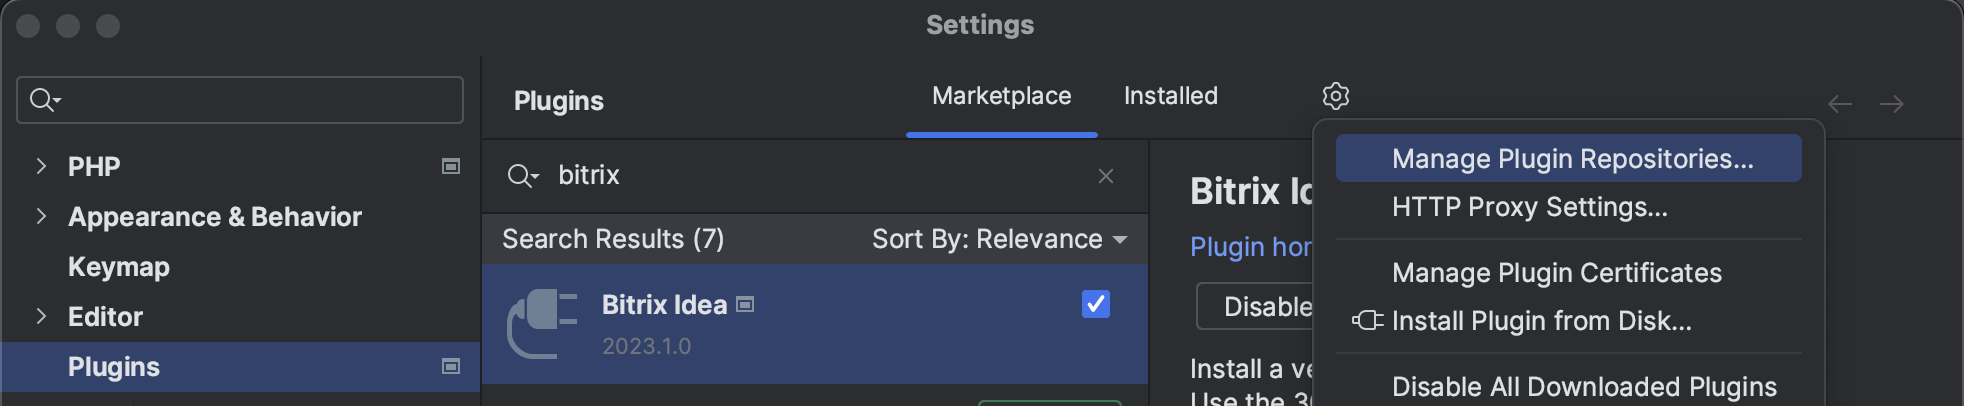Click the back arrow navigation icon
Screen dimensions: 1964x406
tap(1840, 104)
